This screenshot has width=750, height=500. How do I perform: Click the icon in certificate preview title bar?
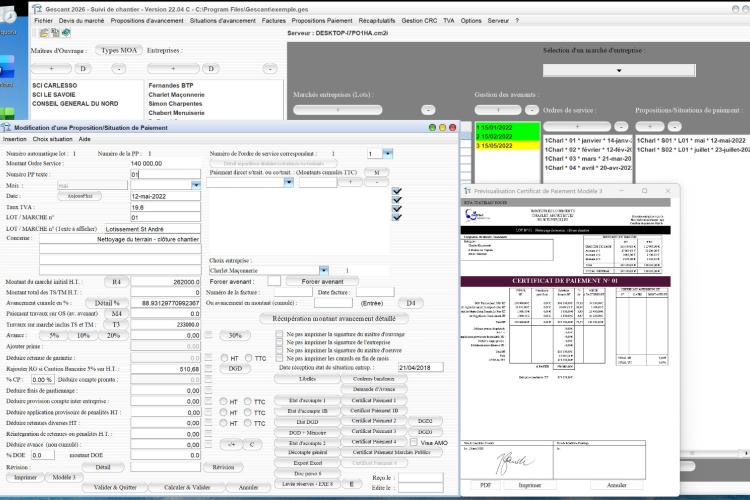[468, 191]
